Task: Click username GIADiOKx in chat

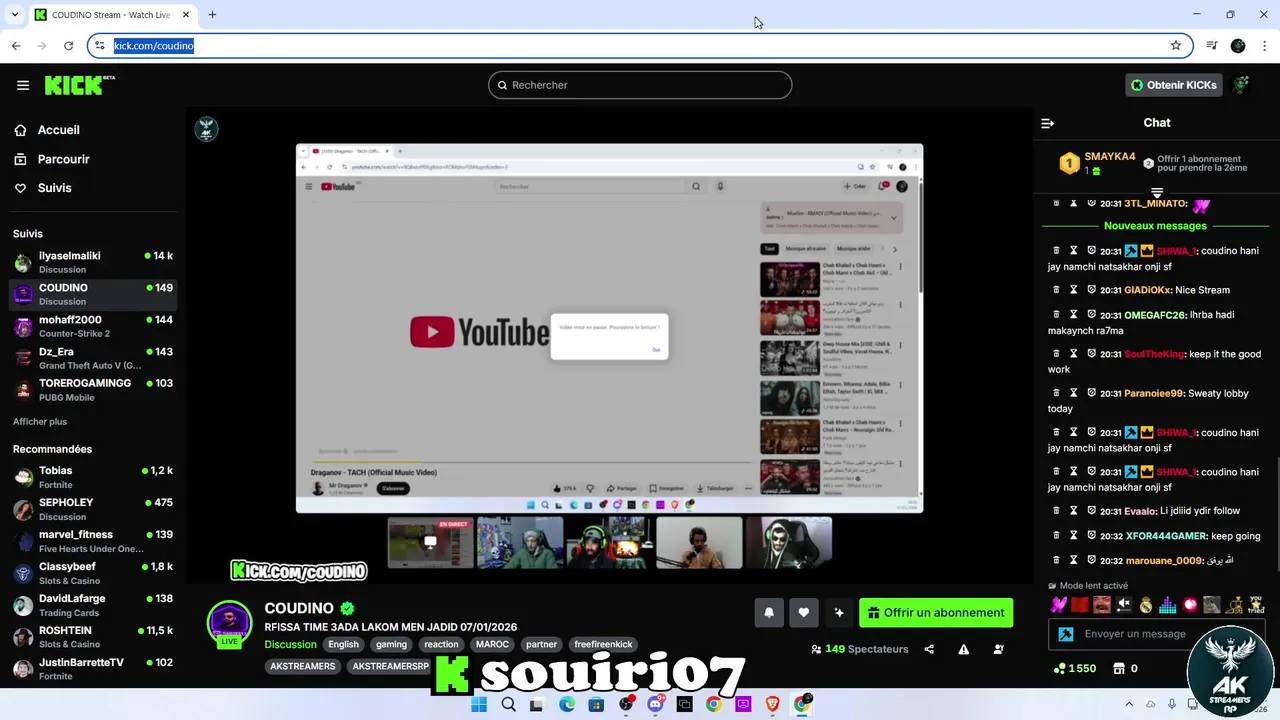Action: pos(1147,290)
